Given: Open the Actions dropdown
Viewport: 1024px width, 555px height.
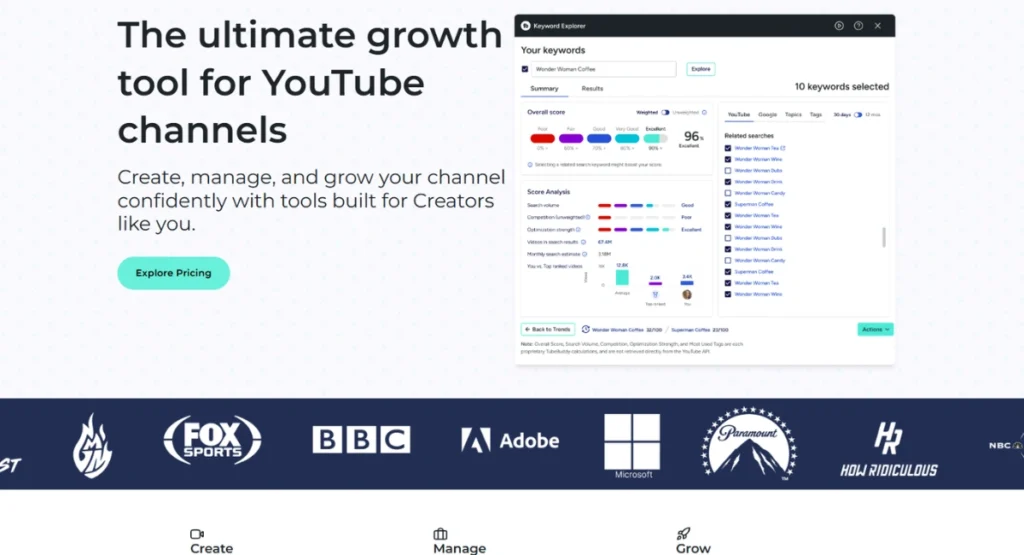Looking at the screenshot, I should 875,330.
